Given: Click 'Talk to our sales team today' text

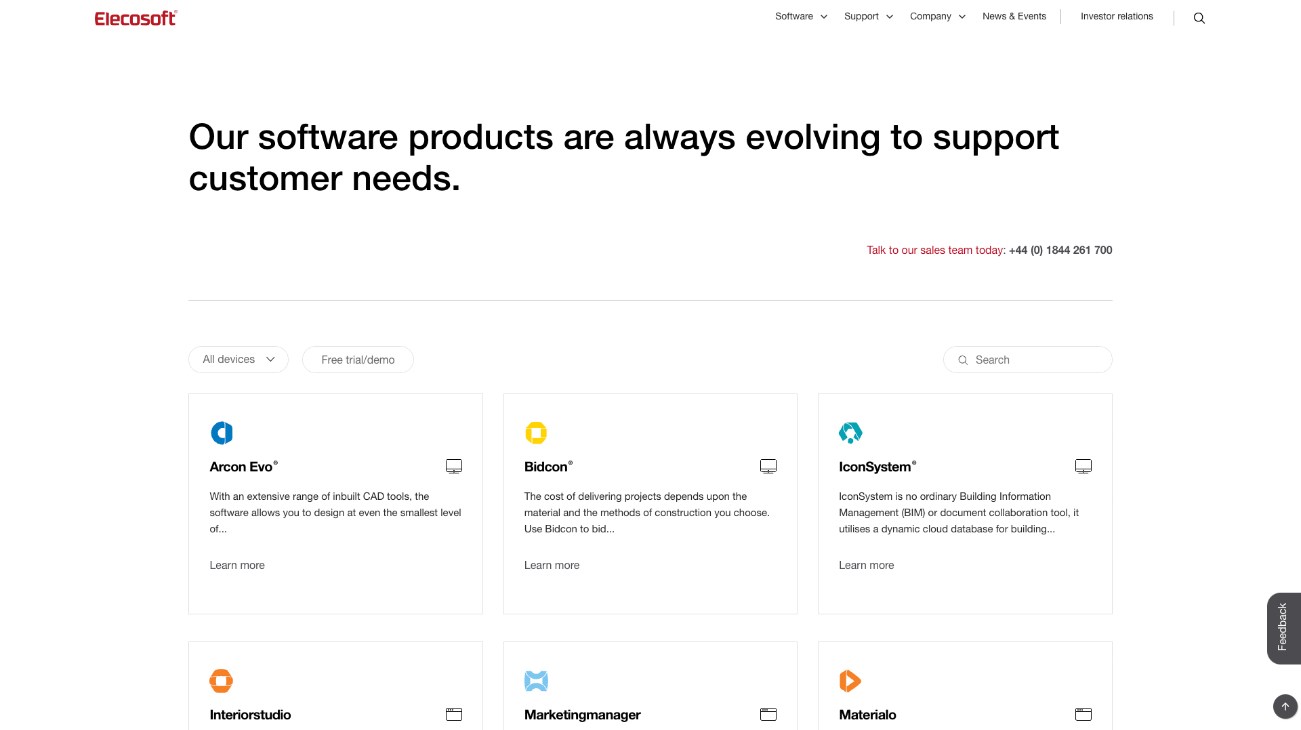Looking at the screenshot, I should click(935, 251).
